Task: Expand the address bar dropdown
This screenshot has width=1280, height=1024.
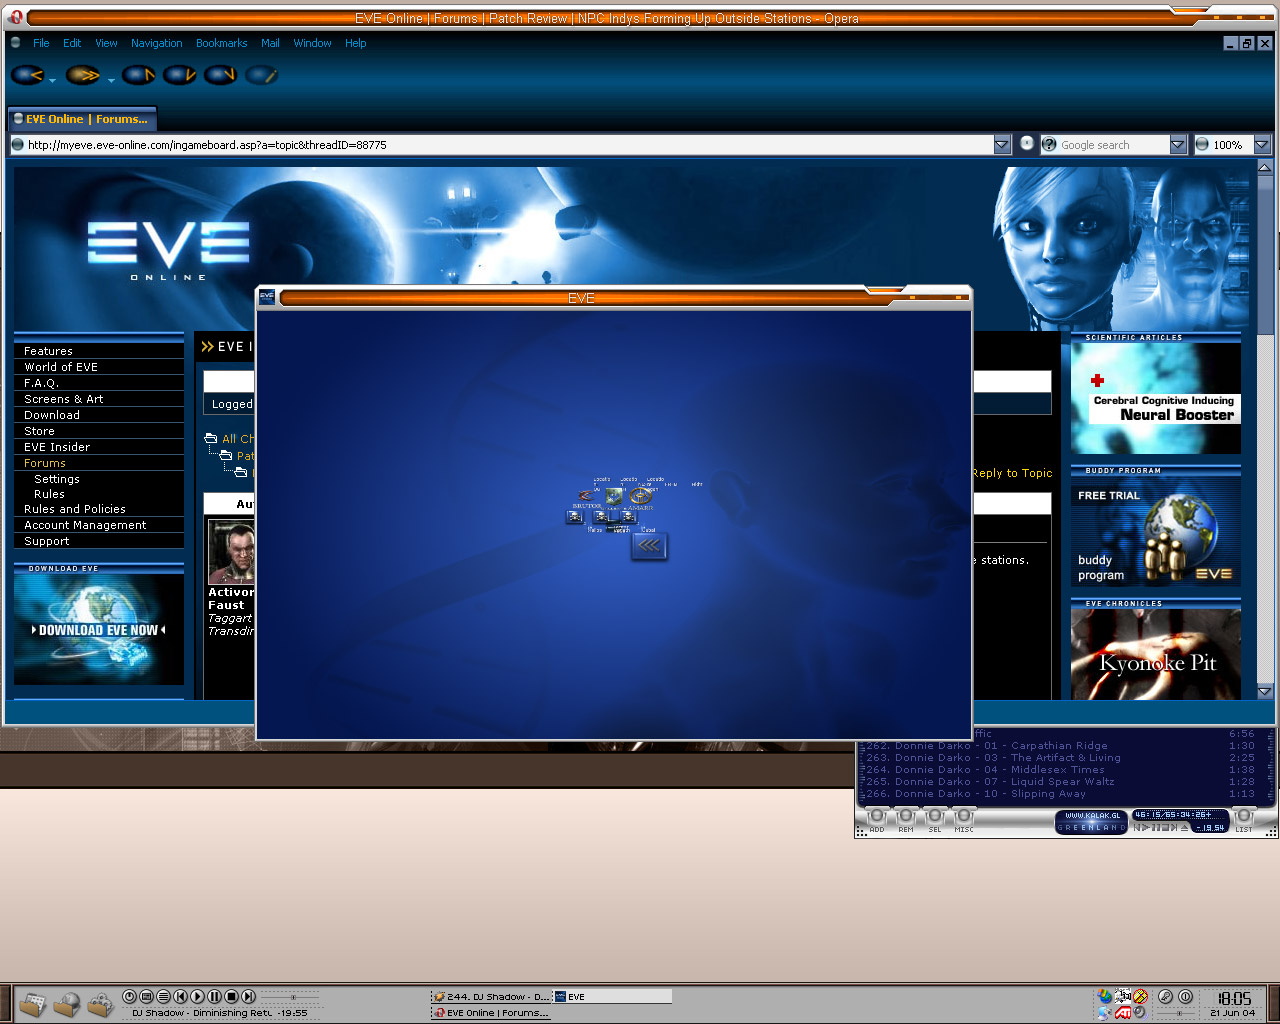Action: pos(1002,145)
